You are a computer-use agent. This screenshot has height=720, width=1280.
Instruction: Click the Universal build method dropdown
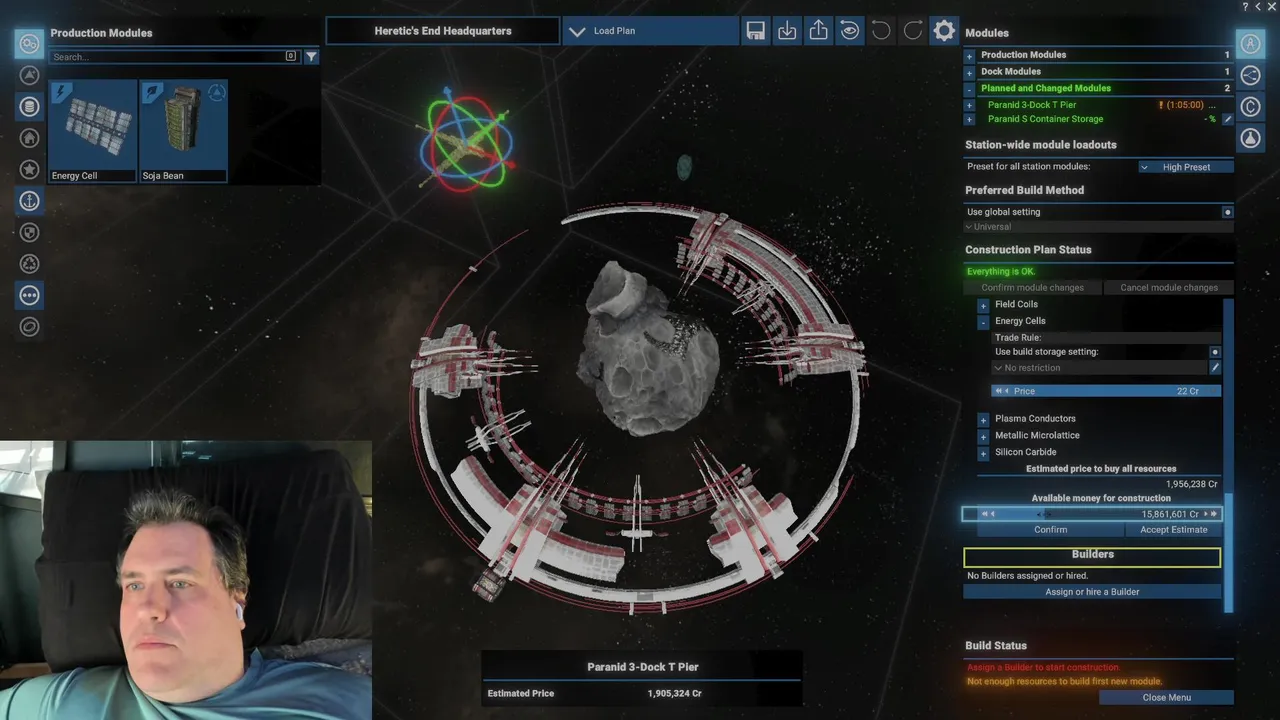pyautogui.click(x=1098, y=227)
